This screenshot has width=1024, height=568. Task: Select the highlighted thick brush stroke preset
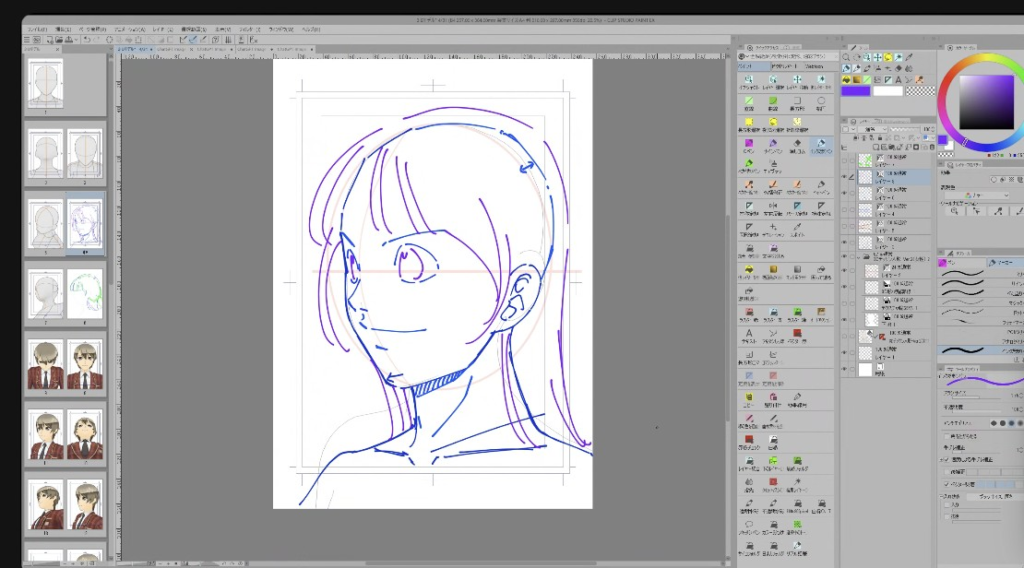coord(980,351)
